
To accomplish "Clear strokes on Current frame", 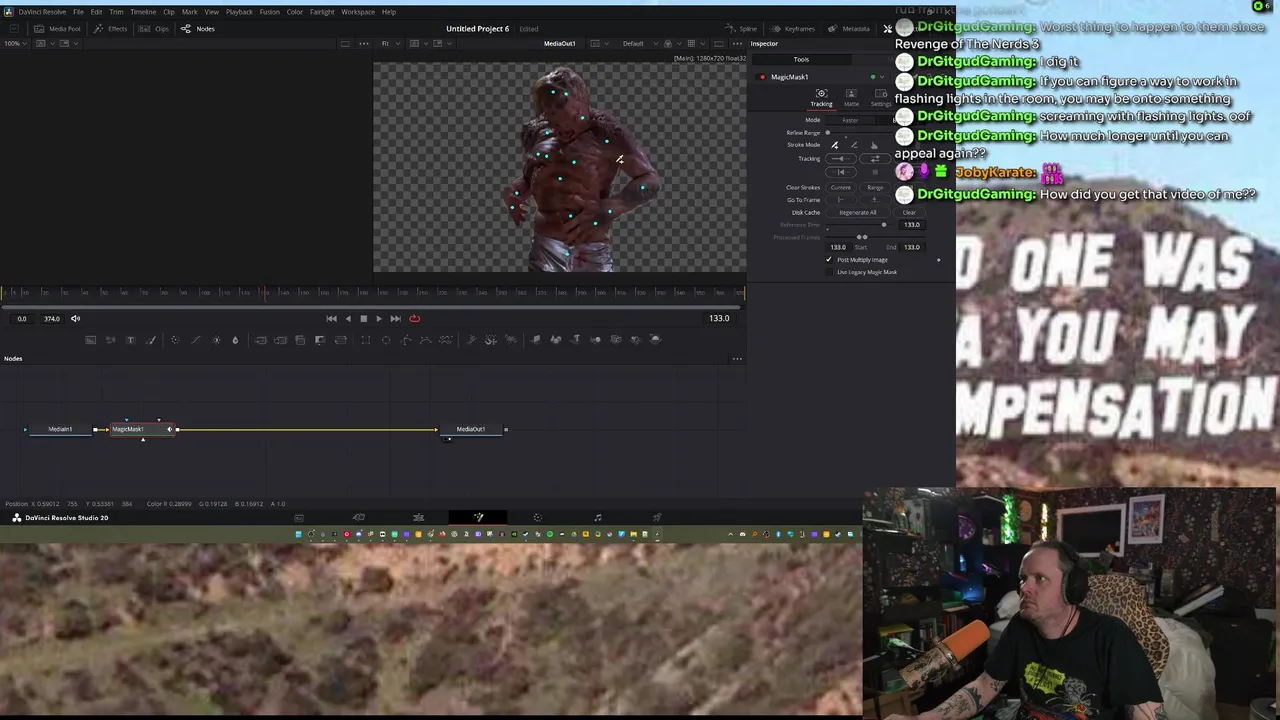I will tap(841, 187).
